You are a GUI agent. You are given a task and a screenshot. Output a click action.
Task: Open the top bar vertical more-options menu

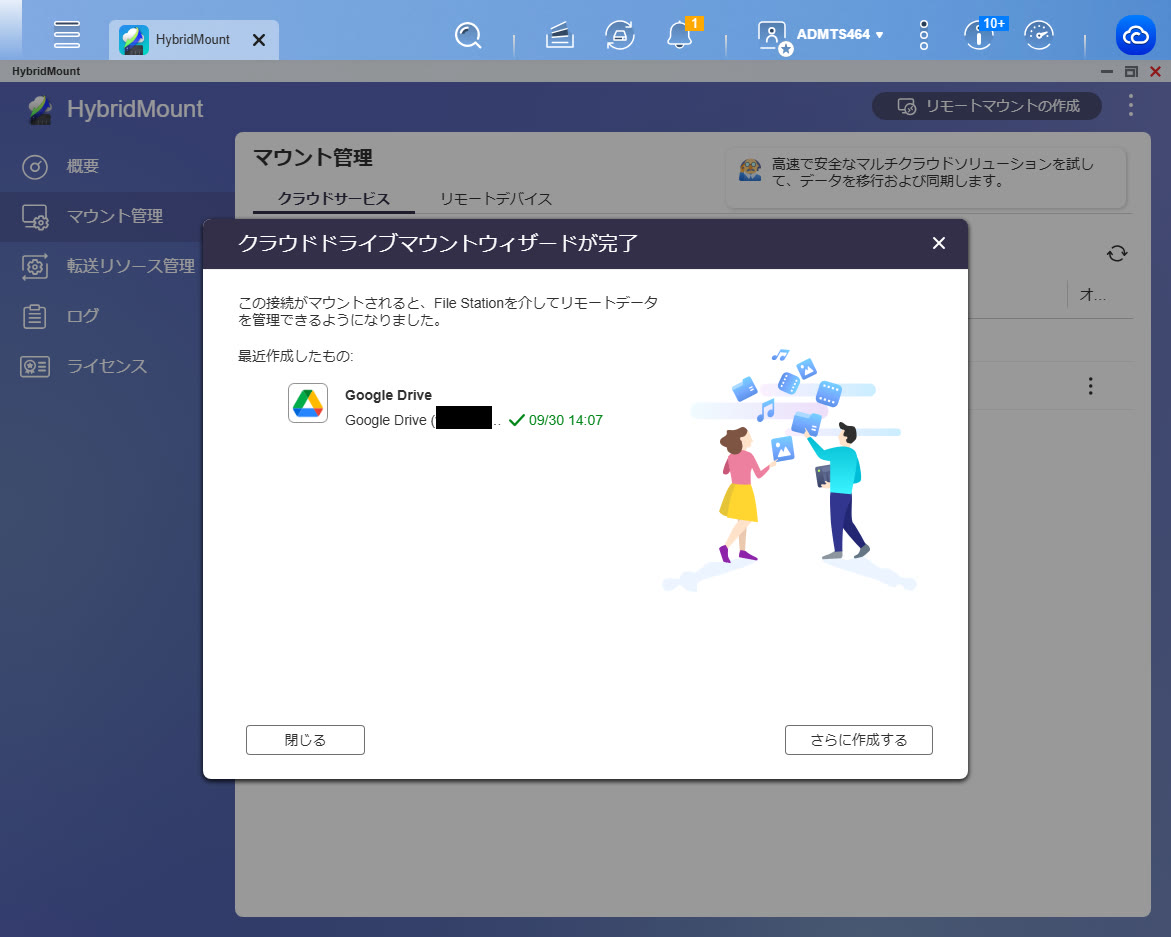[923, 35]
